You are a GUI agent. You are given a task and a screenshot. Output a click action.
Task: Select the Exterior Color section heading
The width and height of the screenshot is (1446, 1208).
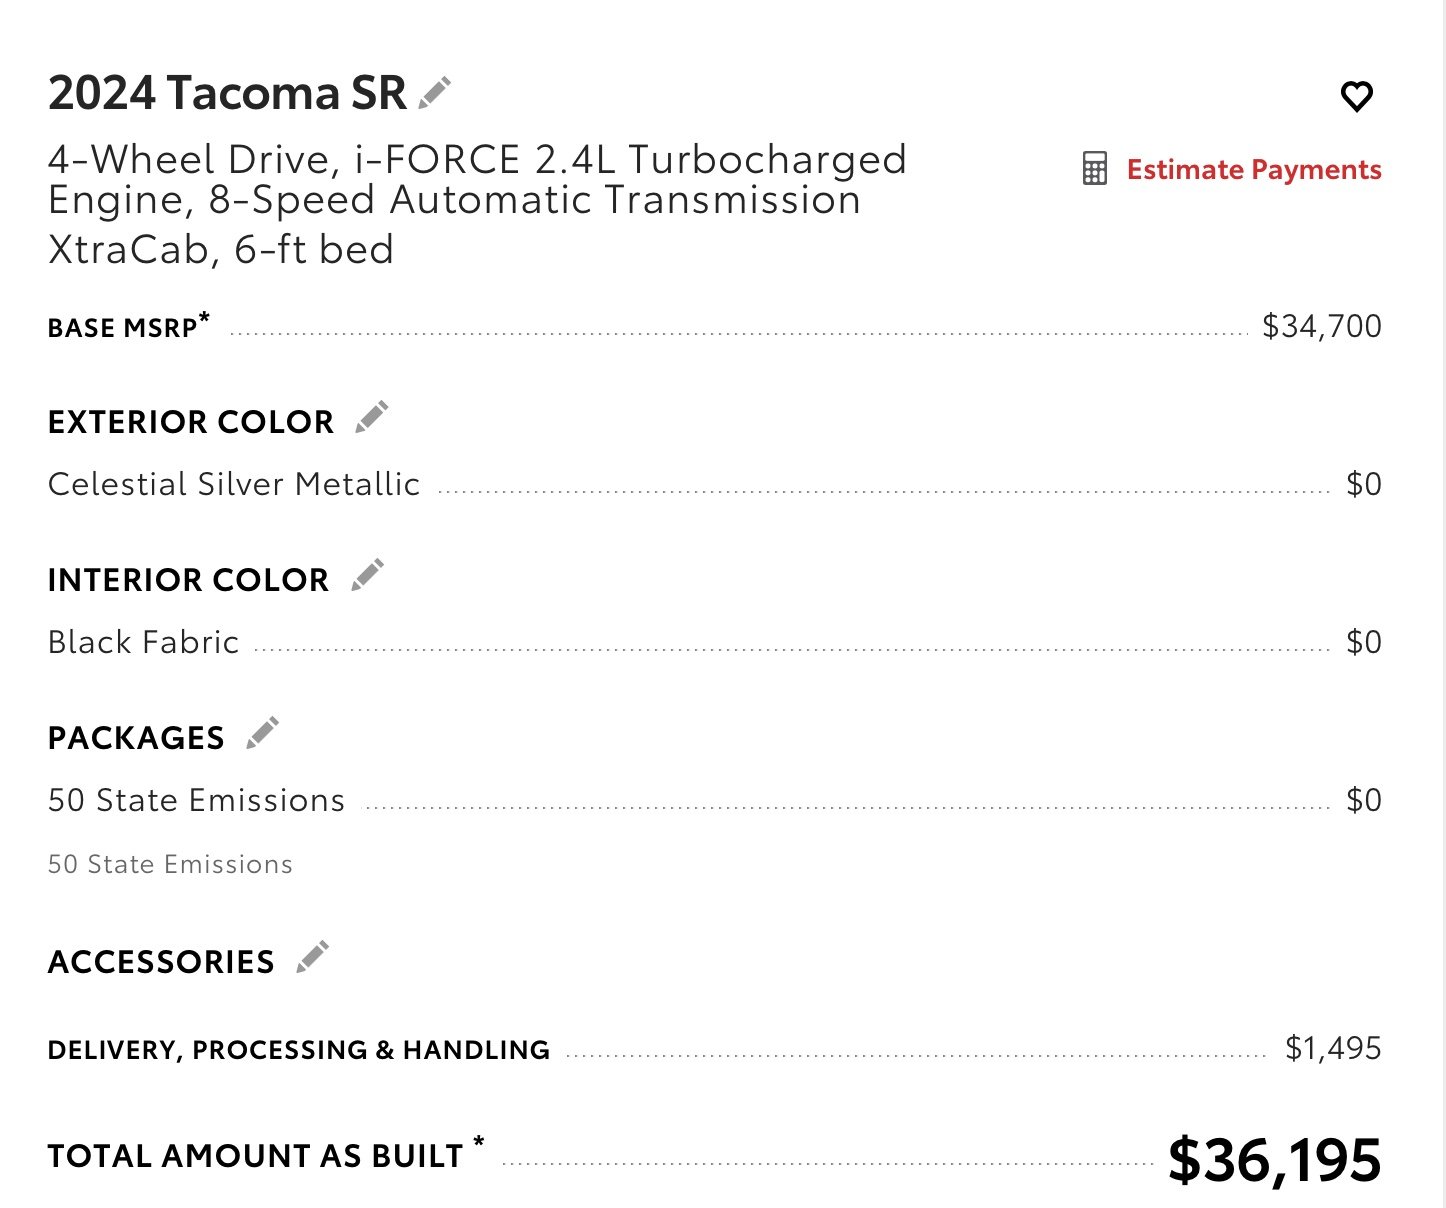pos(191,422)
